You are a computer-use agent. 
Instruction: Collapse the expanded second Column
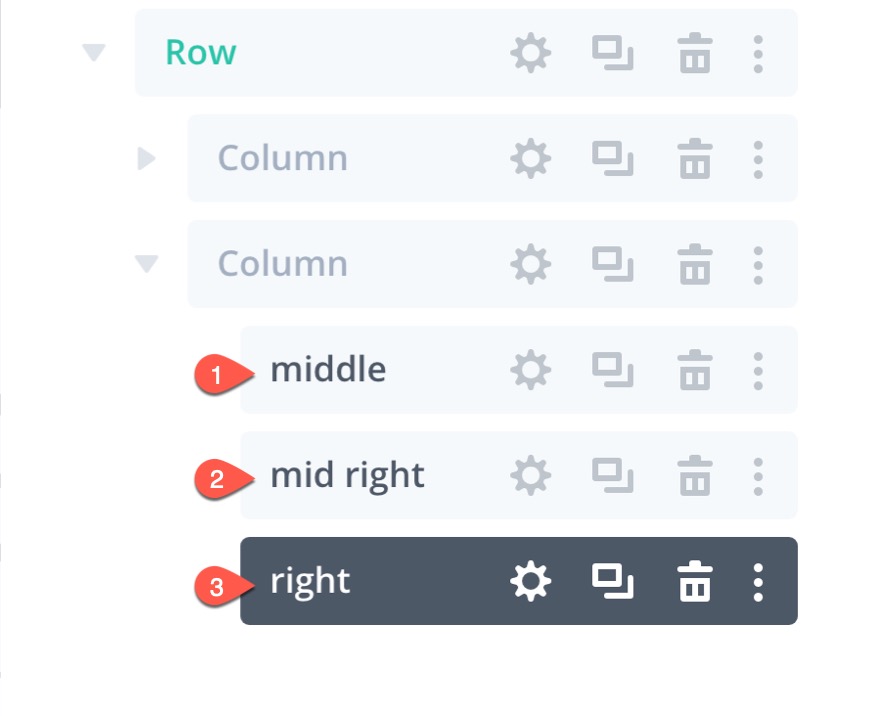[x=147, y=264]
